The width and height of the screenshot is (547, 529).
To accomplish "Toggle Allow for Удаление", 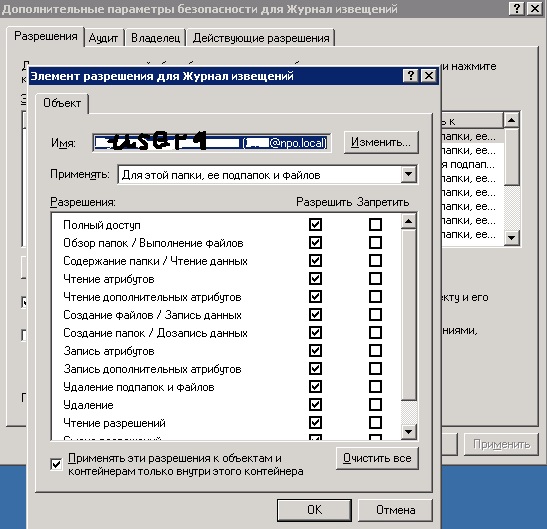I will 315,405.
